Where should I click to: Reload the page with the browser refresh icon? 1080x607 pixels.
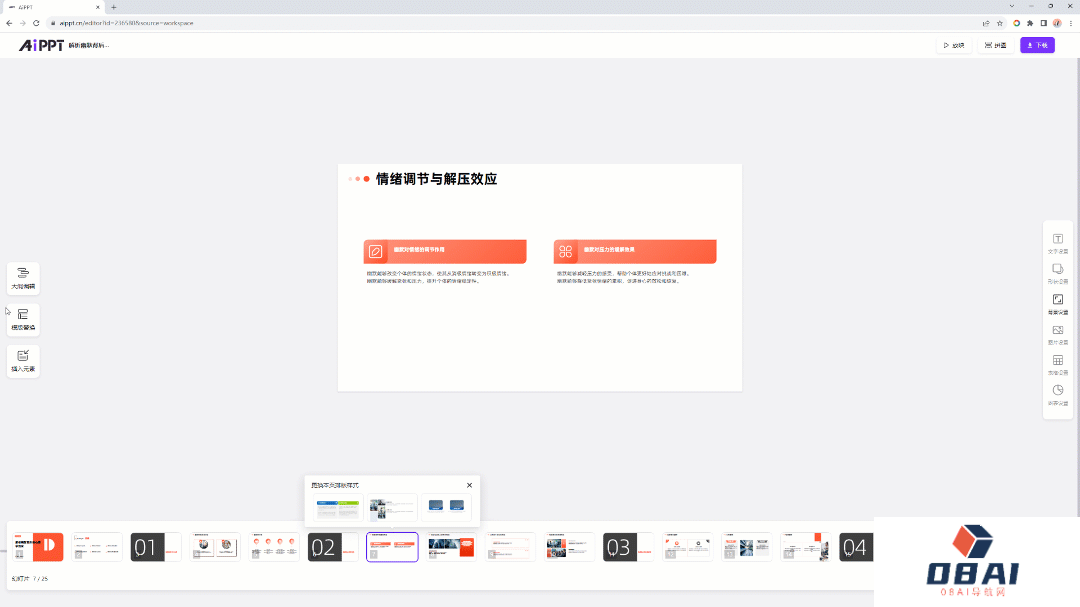[35, 22]
